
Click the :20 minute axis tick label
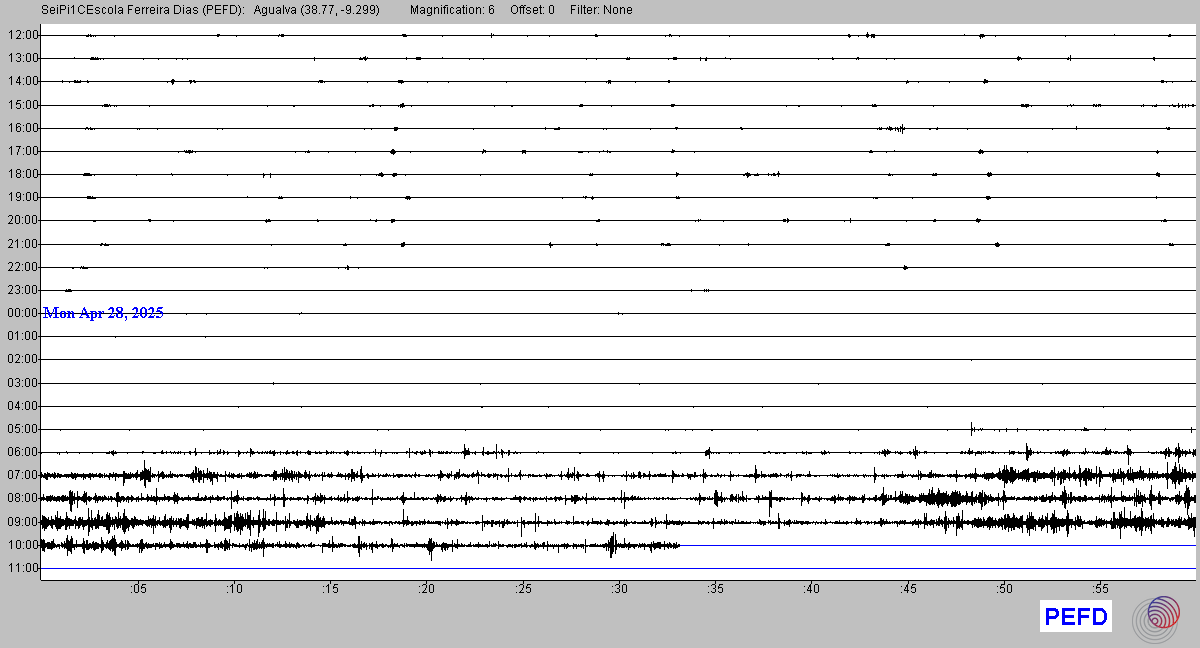pos(426,588)
